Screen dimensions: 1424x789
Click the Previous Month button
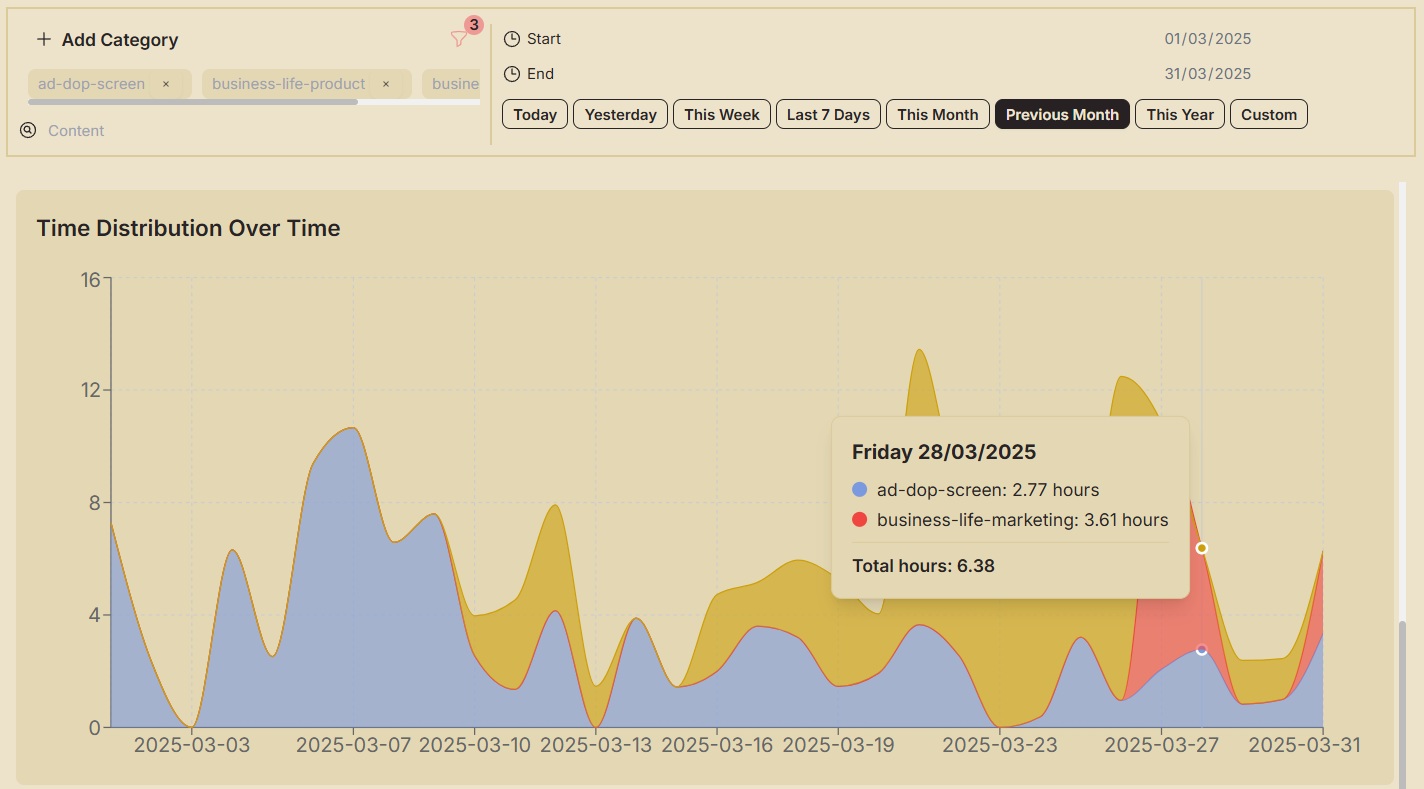click(1062, 115)
